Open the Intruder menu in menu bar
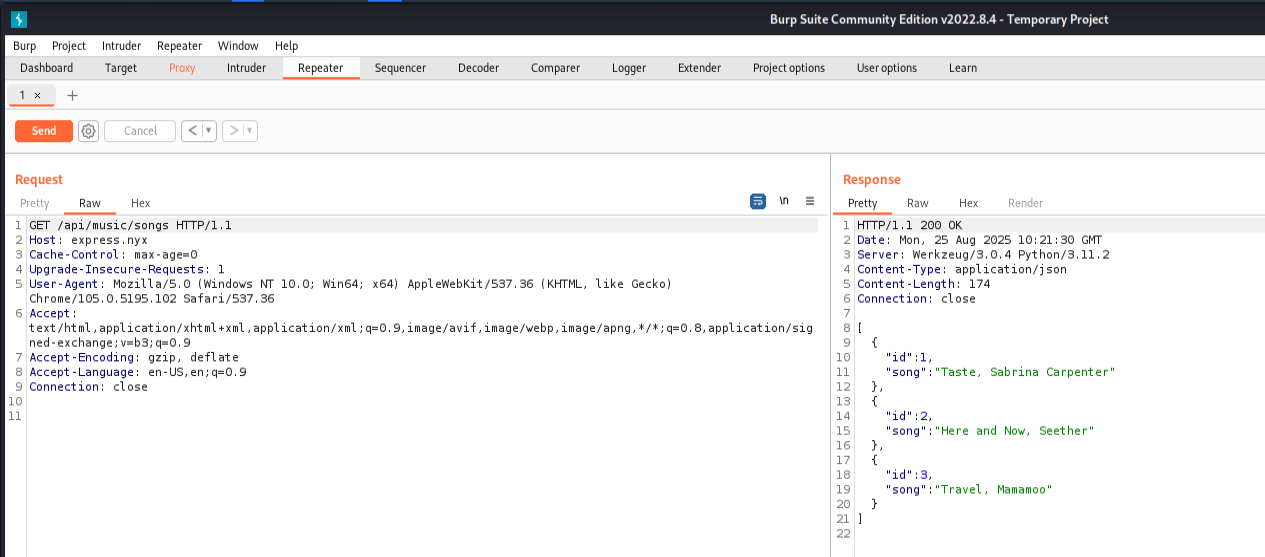 [121, 46]
